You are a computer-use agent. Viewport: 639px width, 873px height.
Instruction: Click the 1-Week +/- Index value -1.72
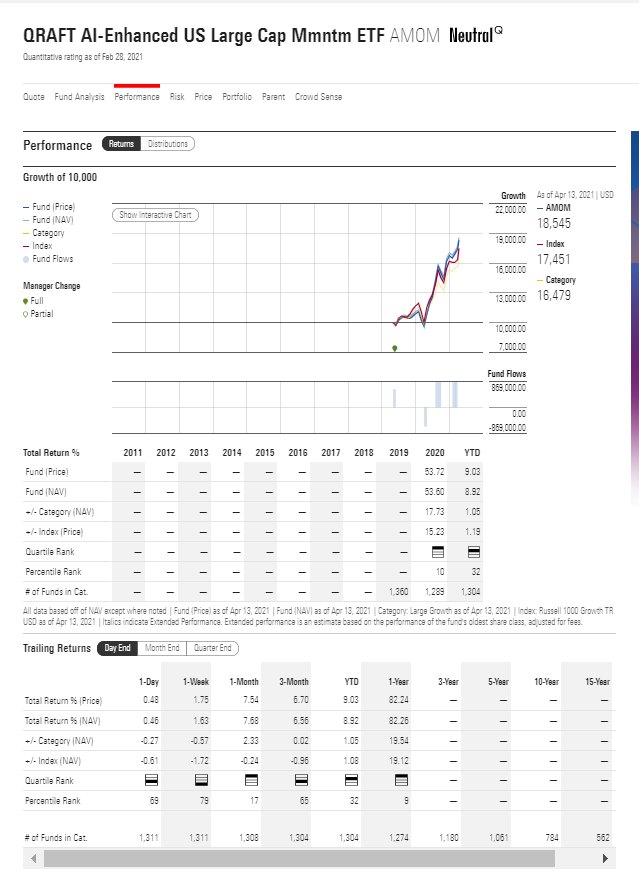pos(200,761)
